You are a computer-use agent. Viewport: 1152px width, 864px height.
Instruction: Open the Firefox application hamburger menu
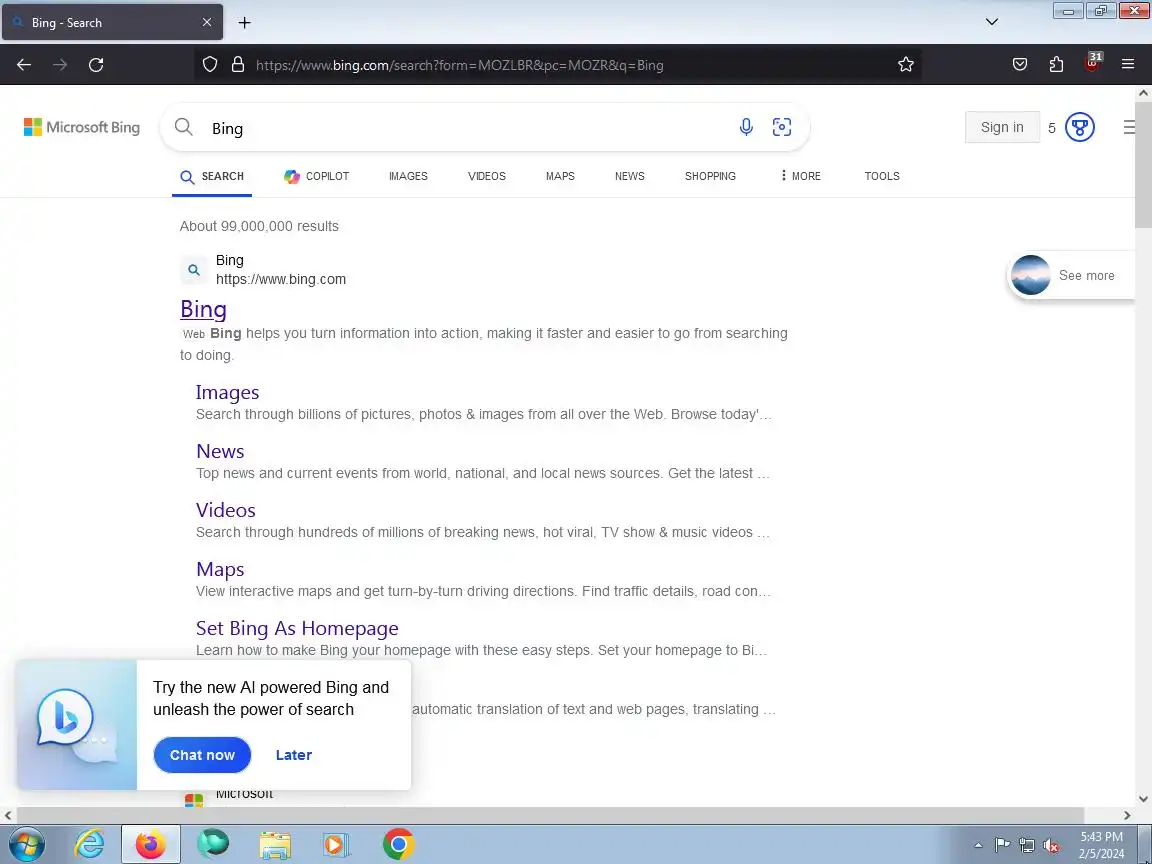(1128, 65)
